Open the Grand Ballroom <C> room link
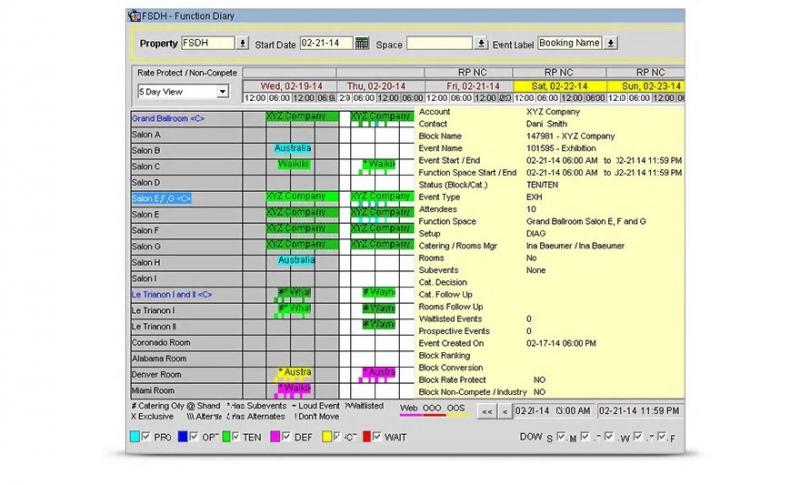This screenshot has width=800, height=485. (168, 118)
